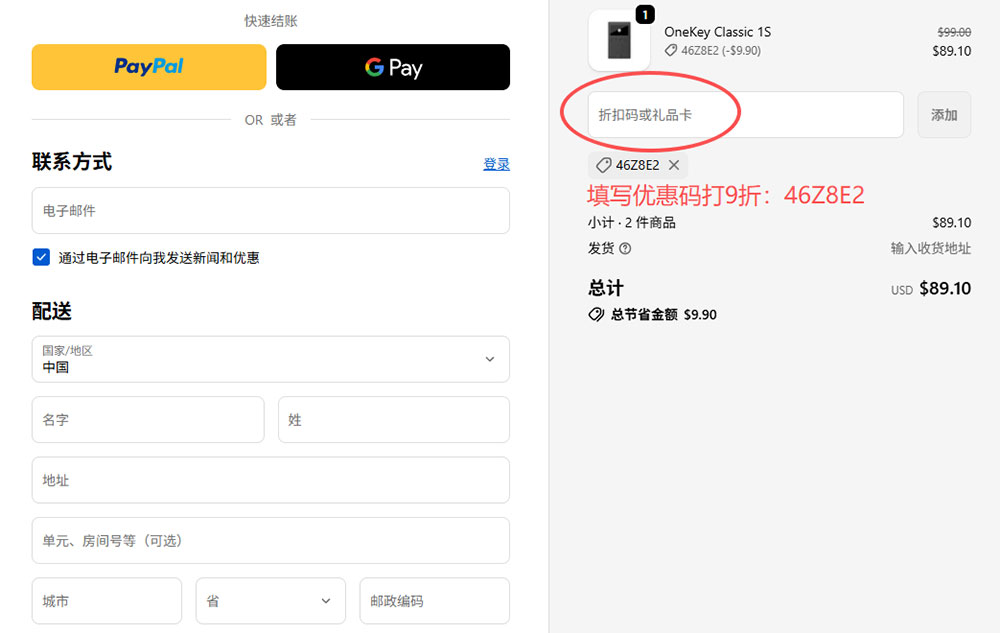Image resolution: width=1000 pixels, height=633 pixels.
Task: Uncheck the email news and offers checkbox
Action: [x=41, y=257]
